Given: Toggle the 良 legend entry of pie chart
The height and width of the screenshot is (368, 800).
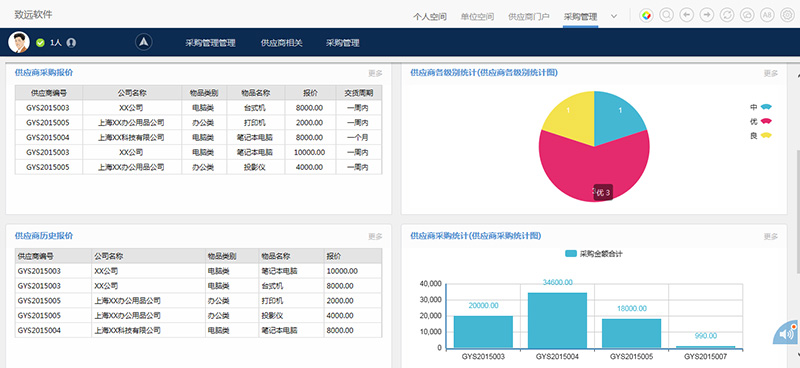Looking at the screenshot, I should tap(761, 135).
